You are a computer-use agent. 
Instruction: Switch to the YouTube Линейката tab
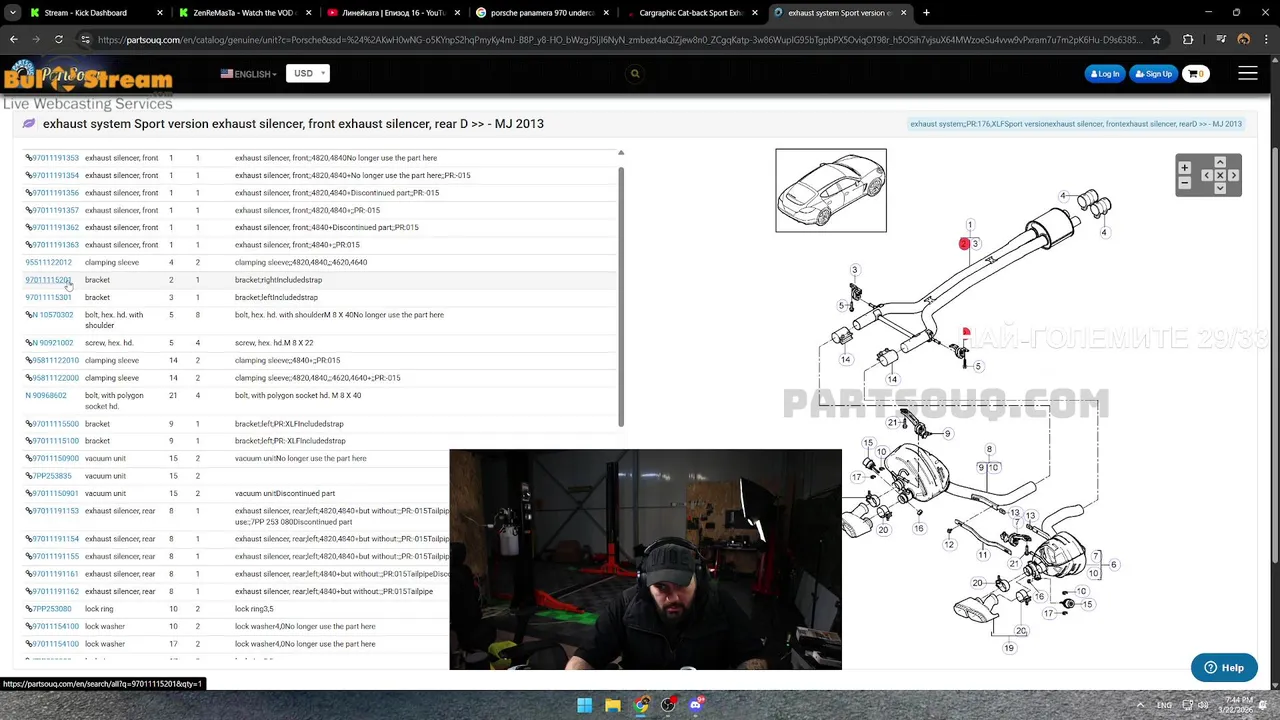click(394, 13)
